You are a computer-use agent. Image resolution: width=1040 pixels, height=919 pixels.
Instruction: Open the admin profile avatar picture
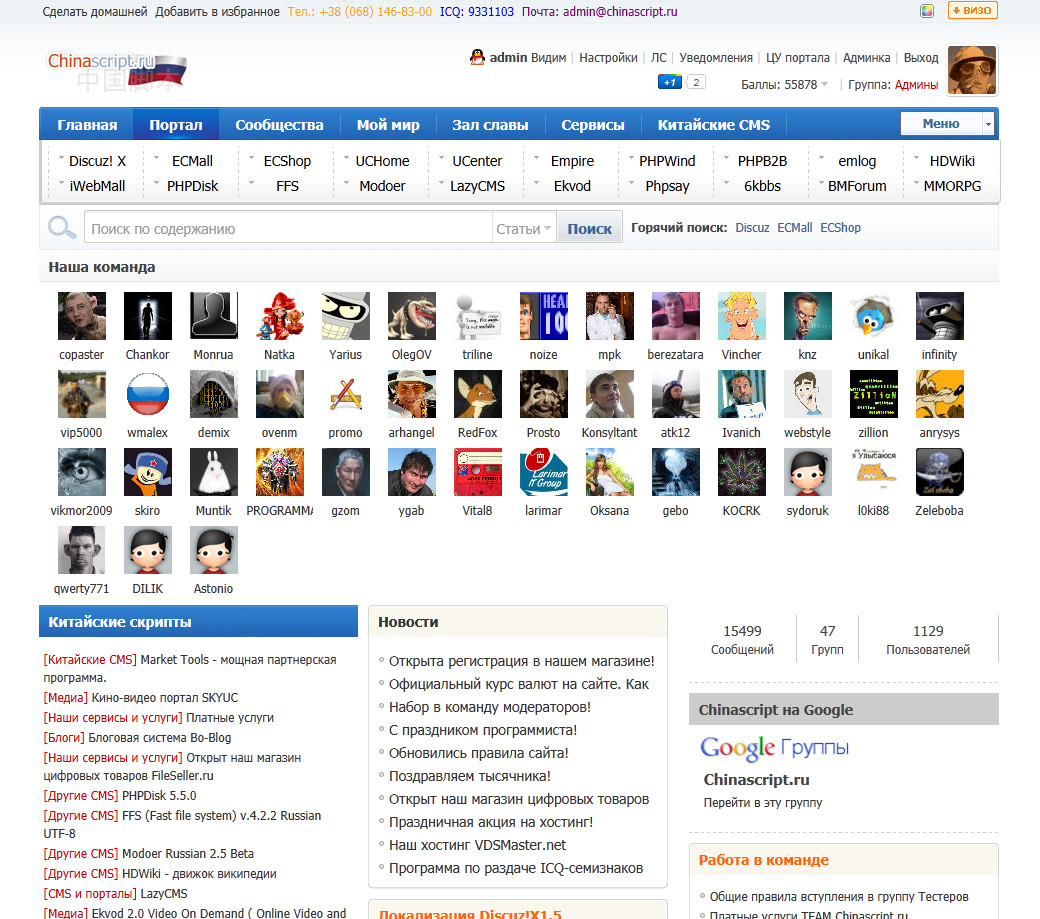pos(972,70)
